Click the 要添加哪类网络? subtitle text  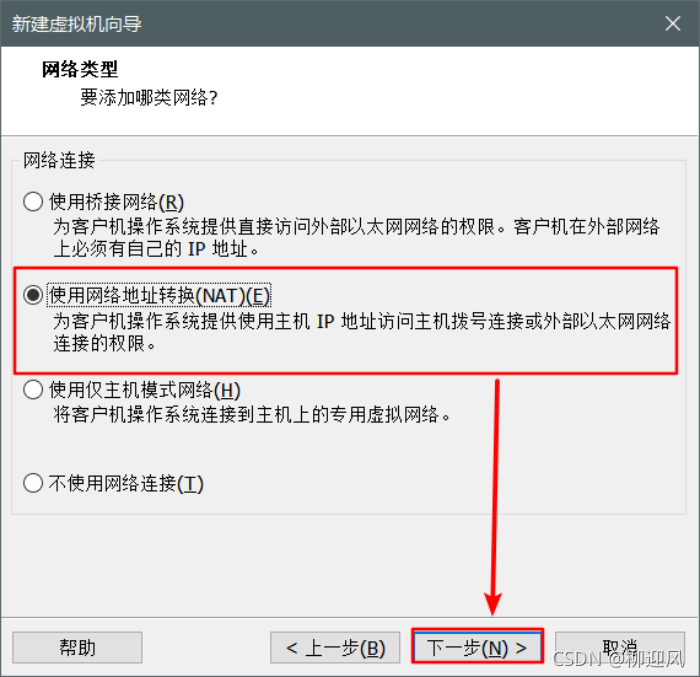coord(149,97)
